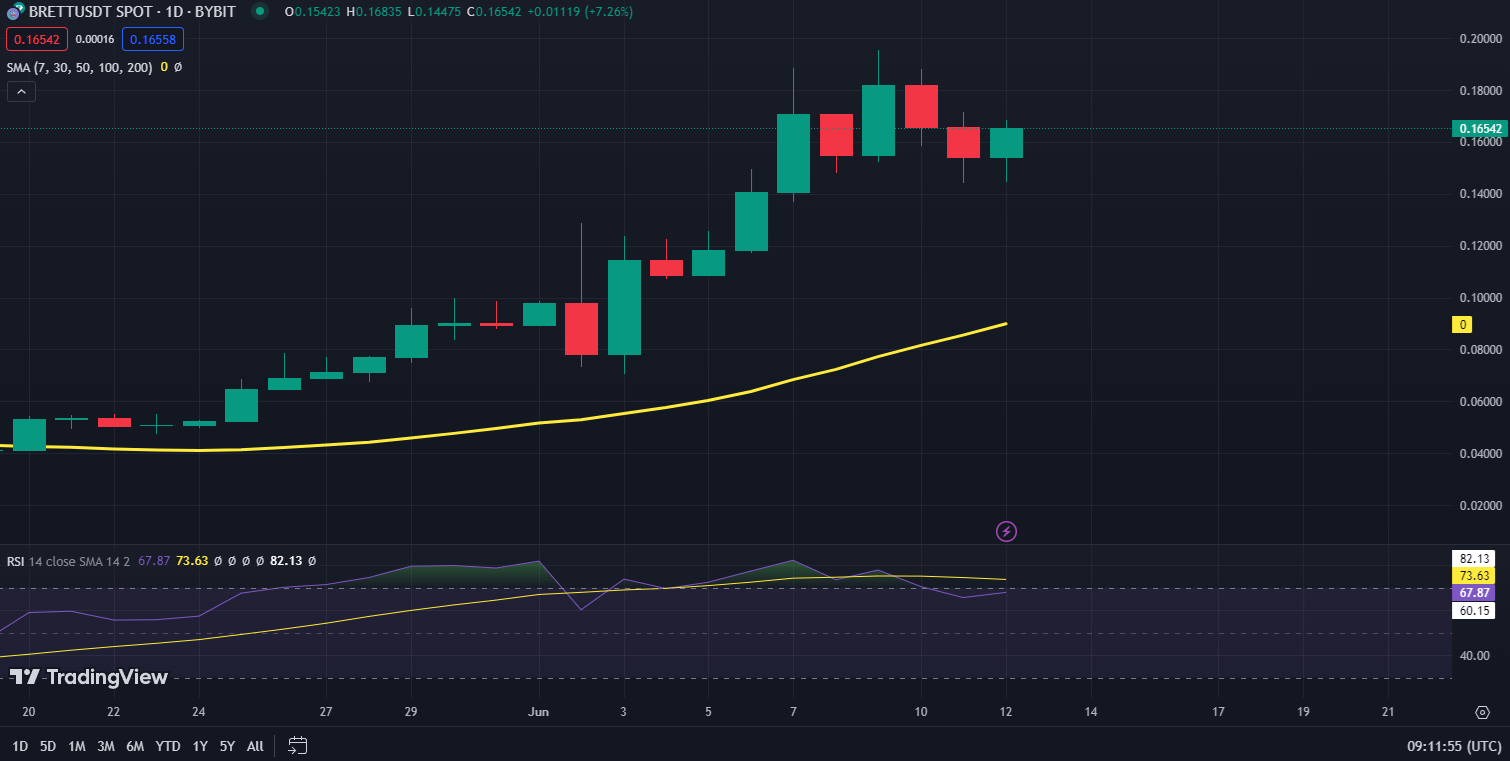This screenshot has height=761, width=1510.
Task: Click the yellow 73.63 in RSI legend
Action: pos(192,561)
